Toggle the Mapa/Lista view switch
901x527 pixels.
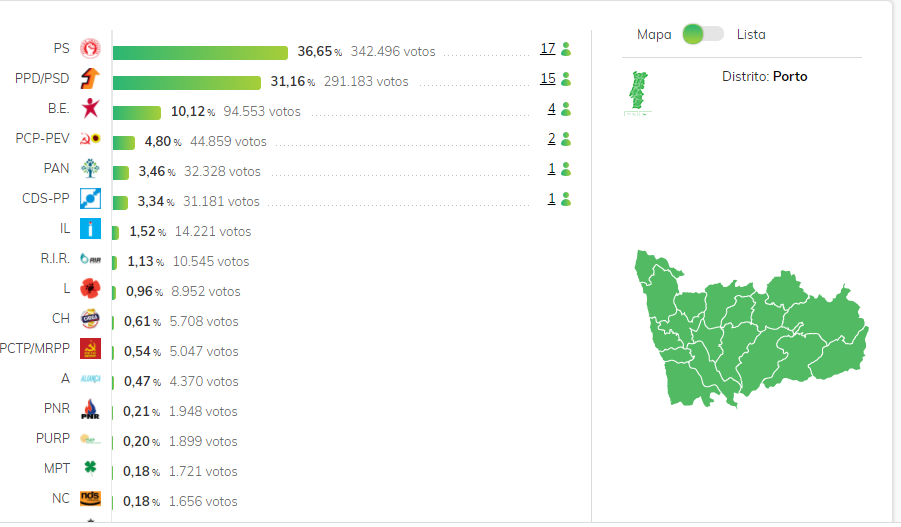pyautogui.click(x=702, y=34)
